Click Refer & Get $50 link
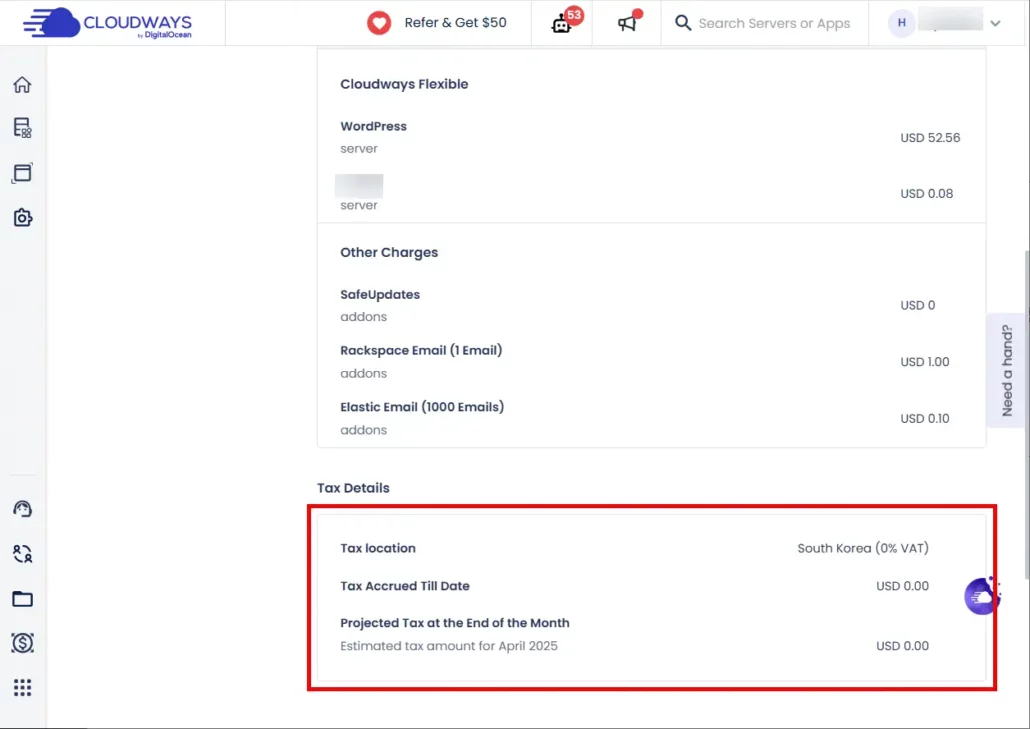 coord(455,23)
